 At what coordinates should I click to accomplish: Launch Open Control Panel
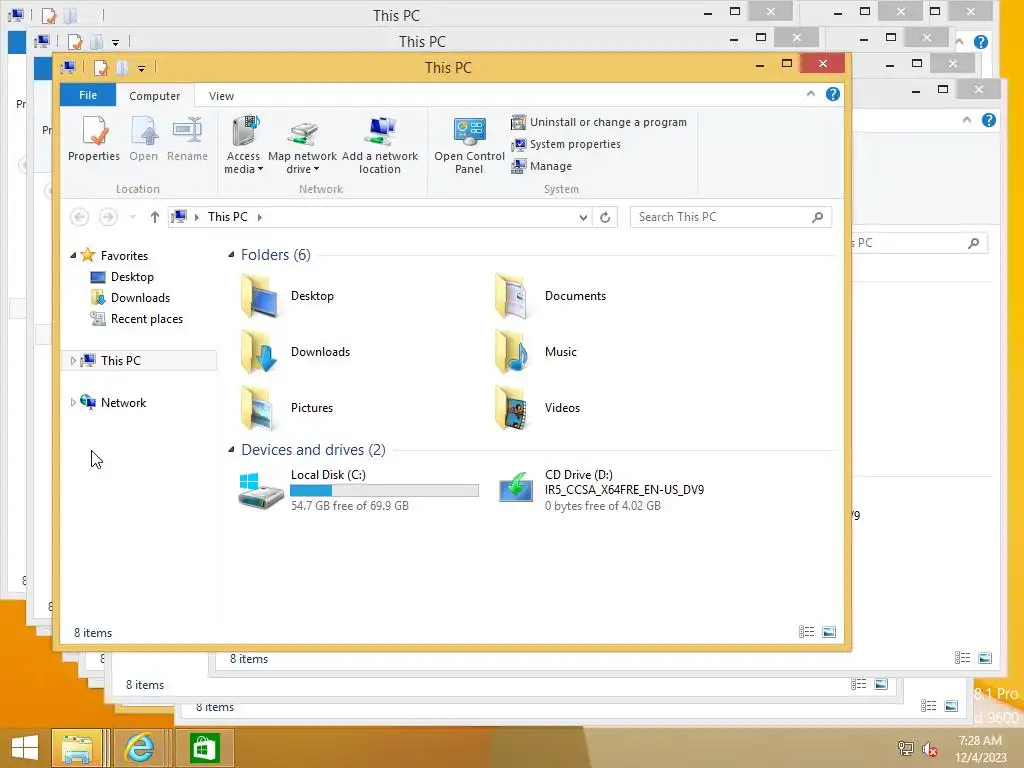(469, 145)
